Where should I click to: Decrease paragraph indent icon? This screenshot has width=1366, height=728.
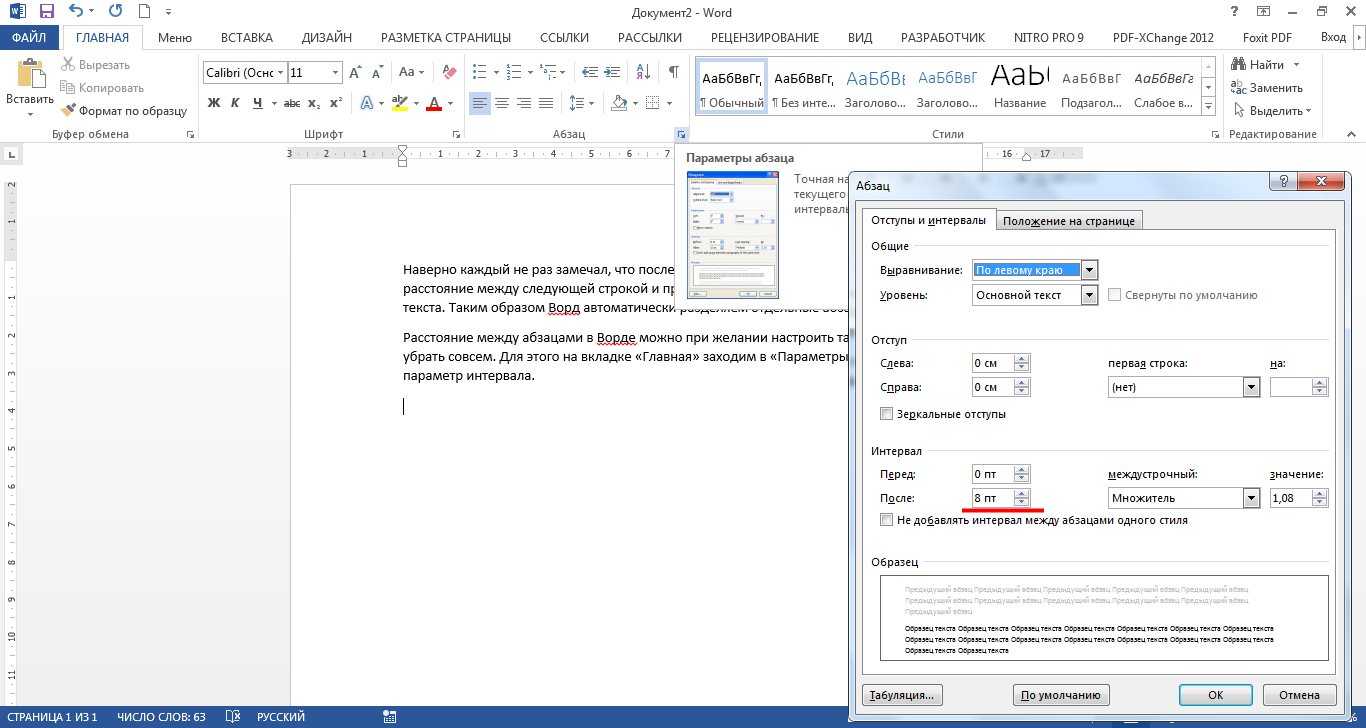click(x=590, y=73)
